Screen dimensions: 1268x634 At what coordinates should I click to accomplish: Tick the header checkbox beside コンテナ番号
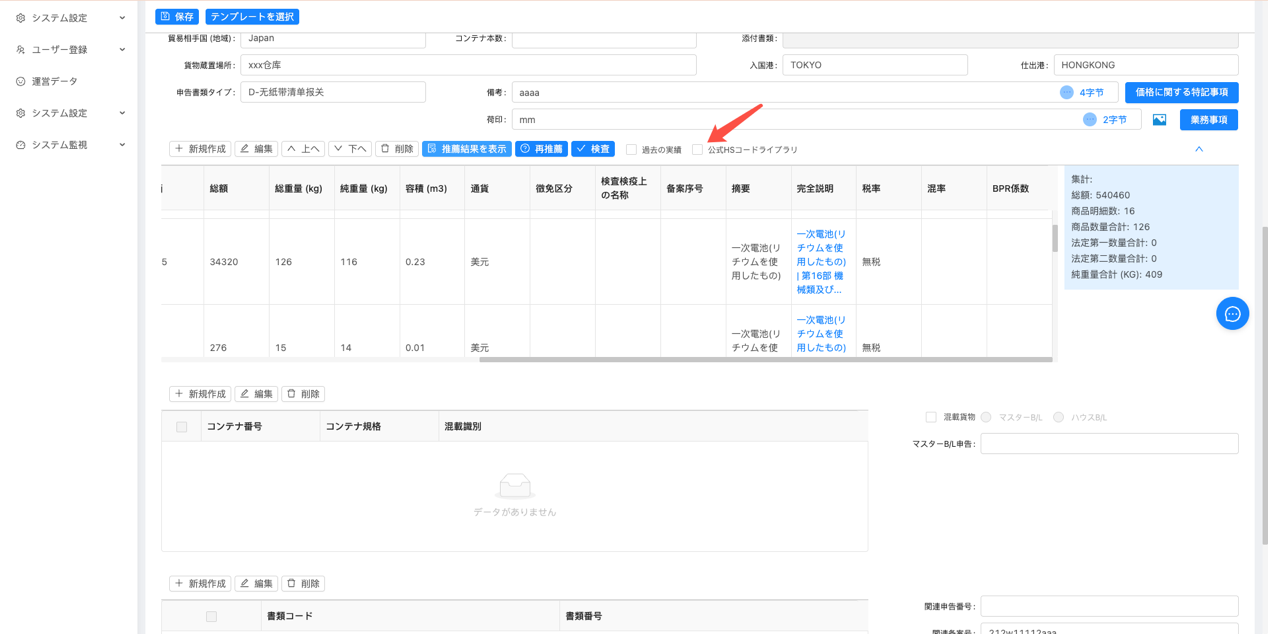coord(181,427)
